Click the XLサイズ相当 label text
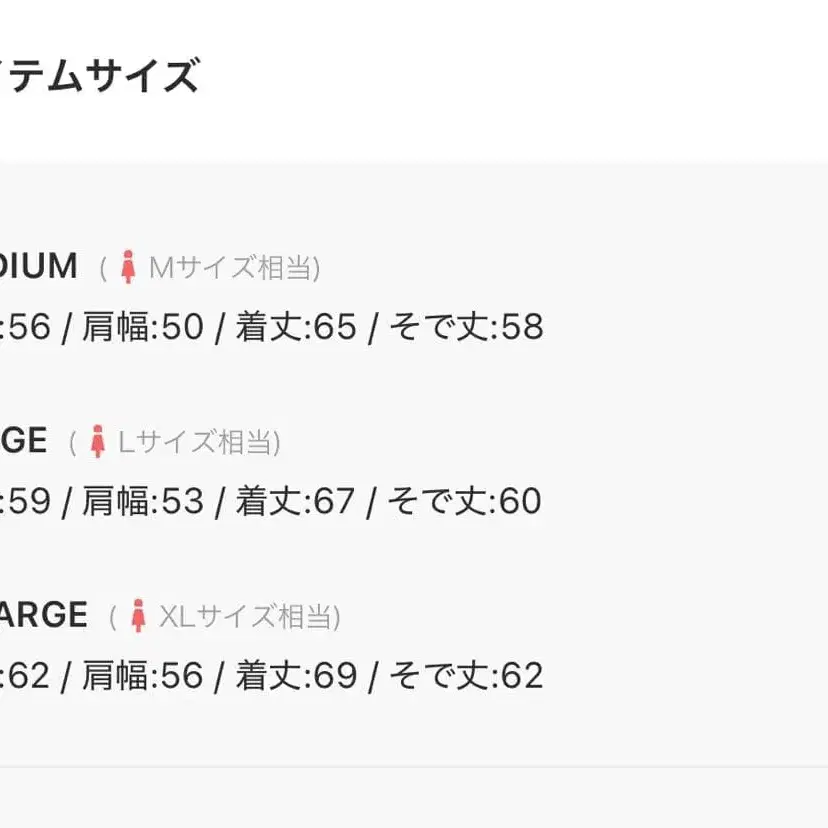This screenshot has height=828, width=828. (248, 617)
